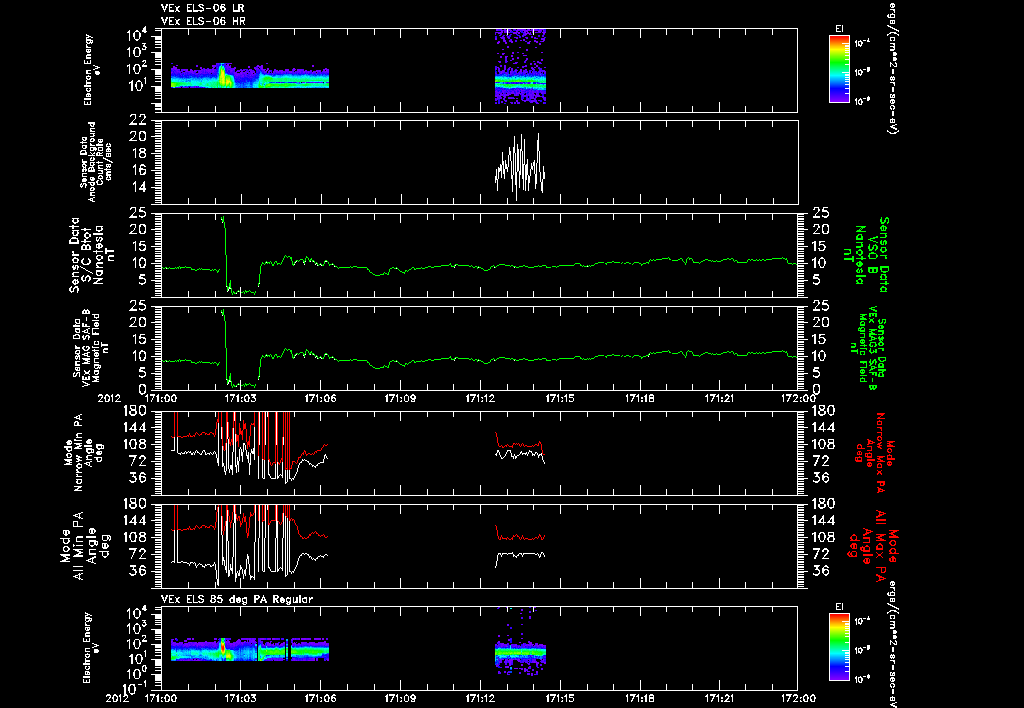Click the right '144' tick of the All PA panel
The height and width of the screenshot is (708, 1024).
pyautogui.click(x=824, y=521)
